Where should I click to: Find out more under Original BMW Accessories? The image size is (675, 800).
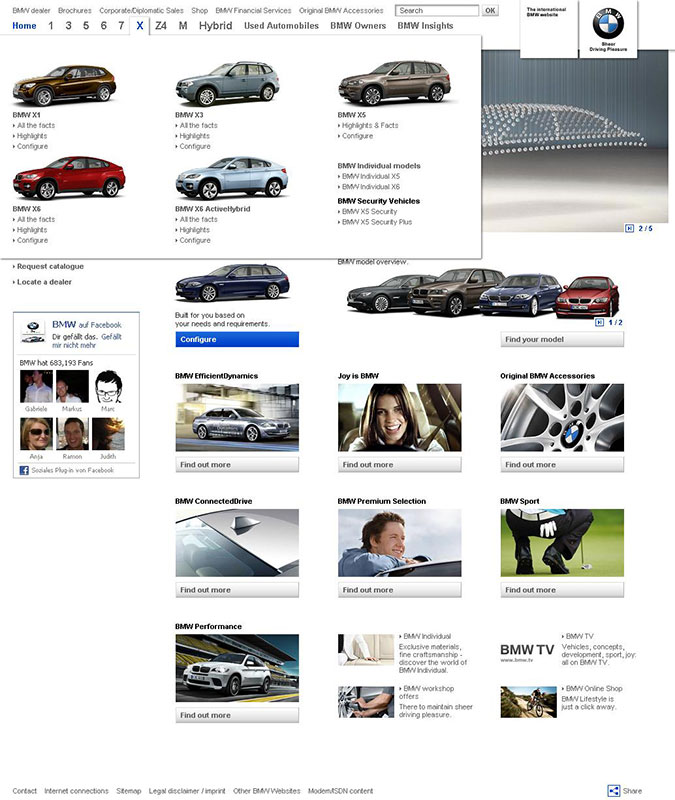tap(562, 465)
